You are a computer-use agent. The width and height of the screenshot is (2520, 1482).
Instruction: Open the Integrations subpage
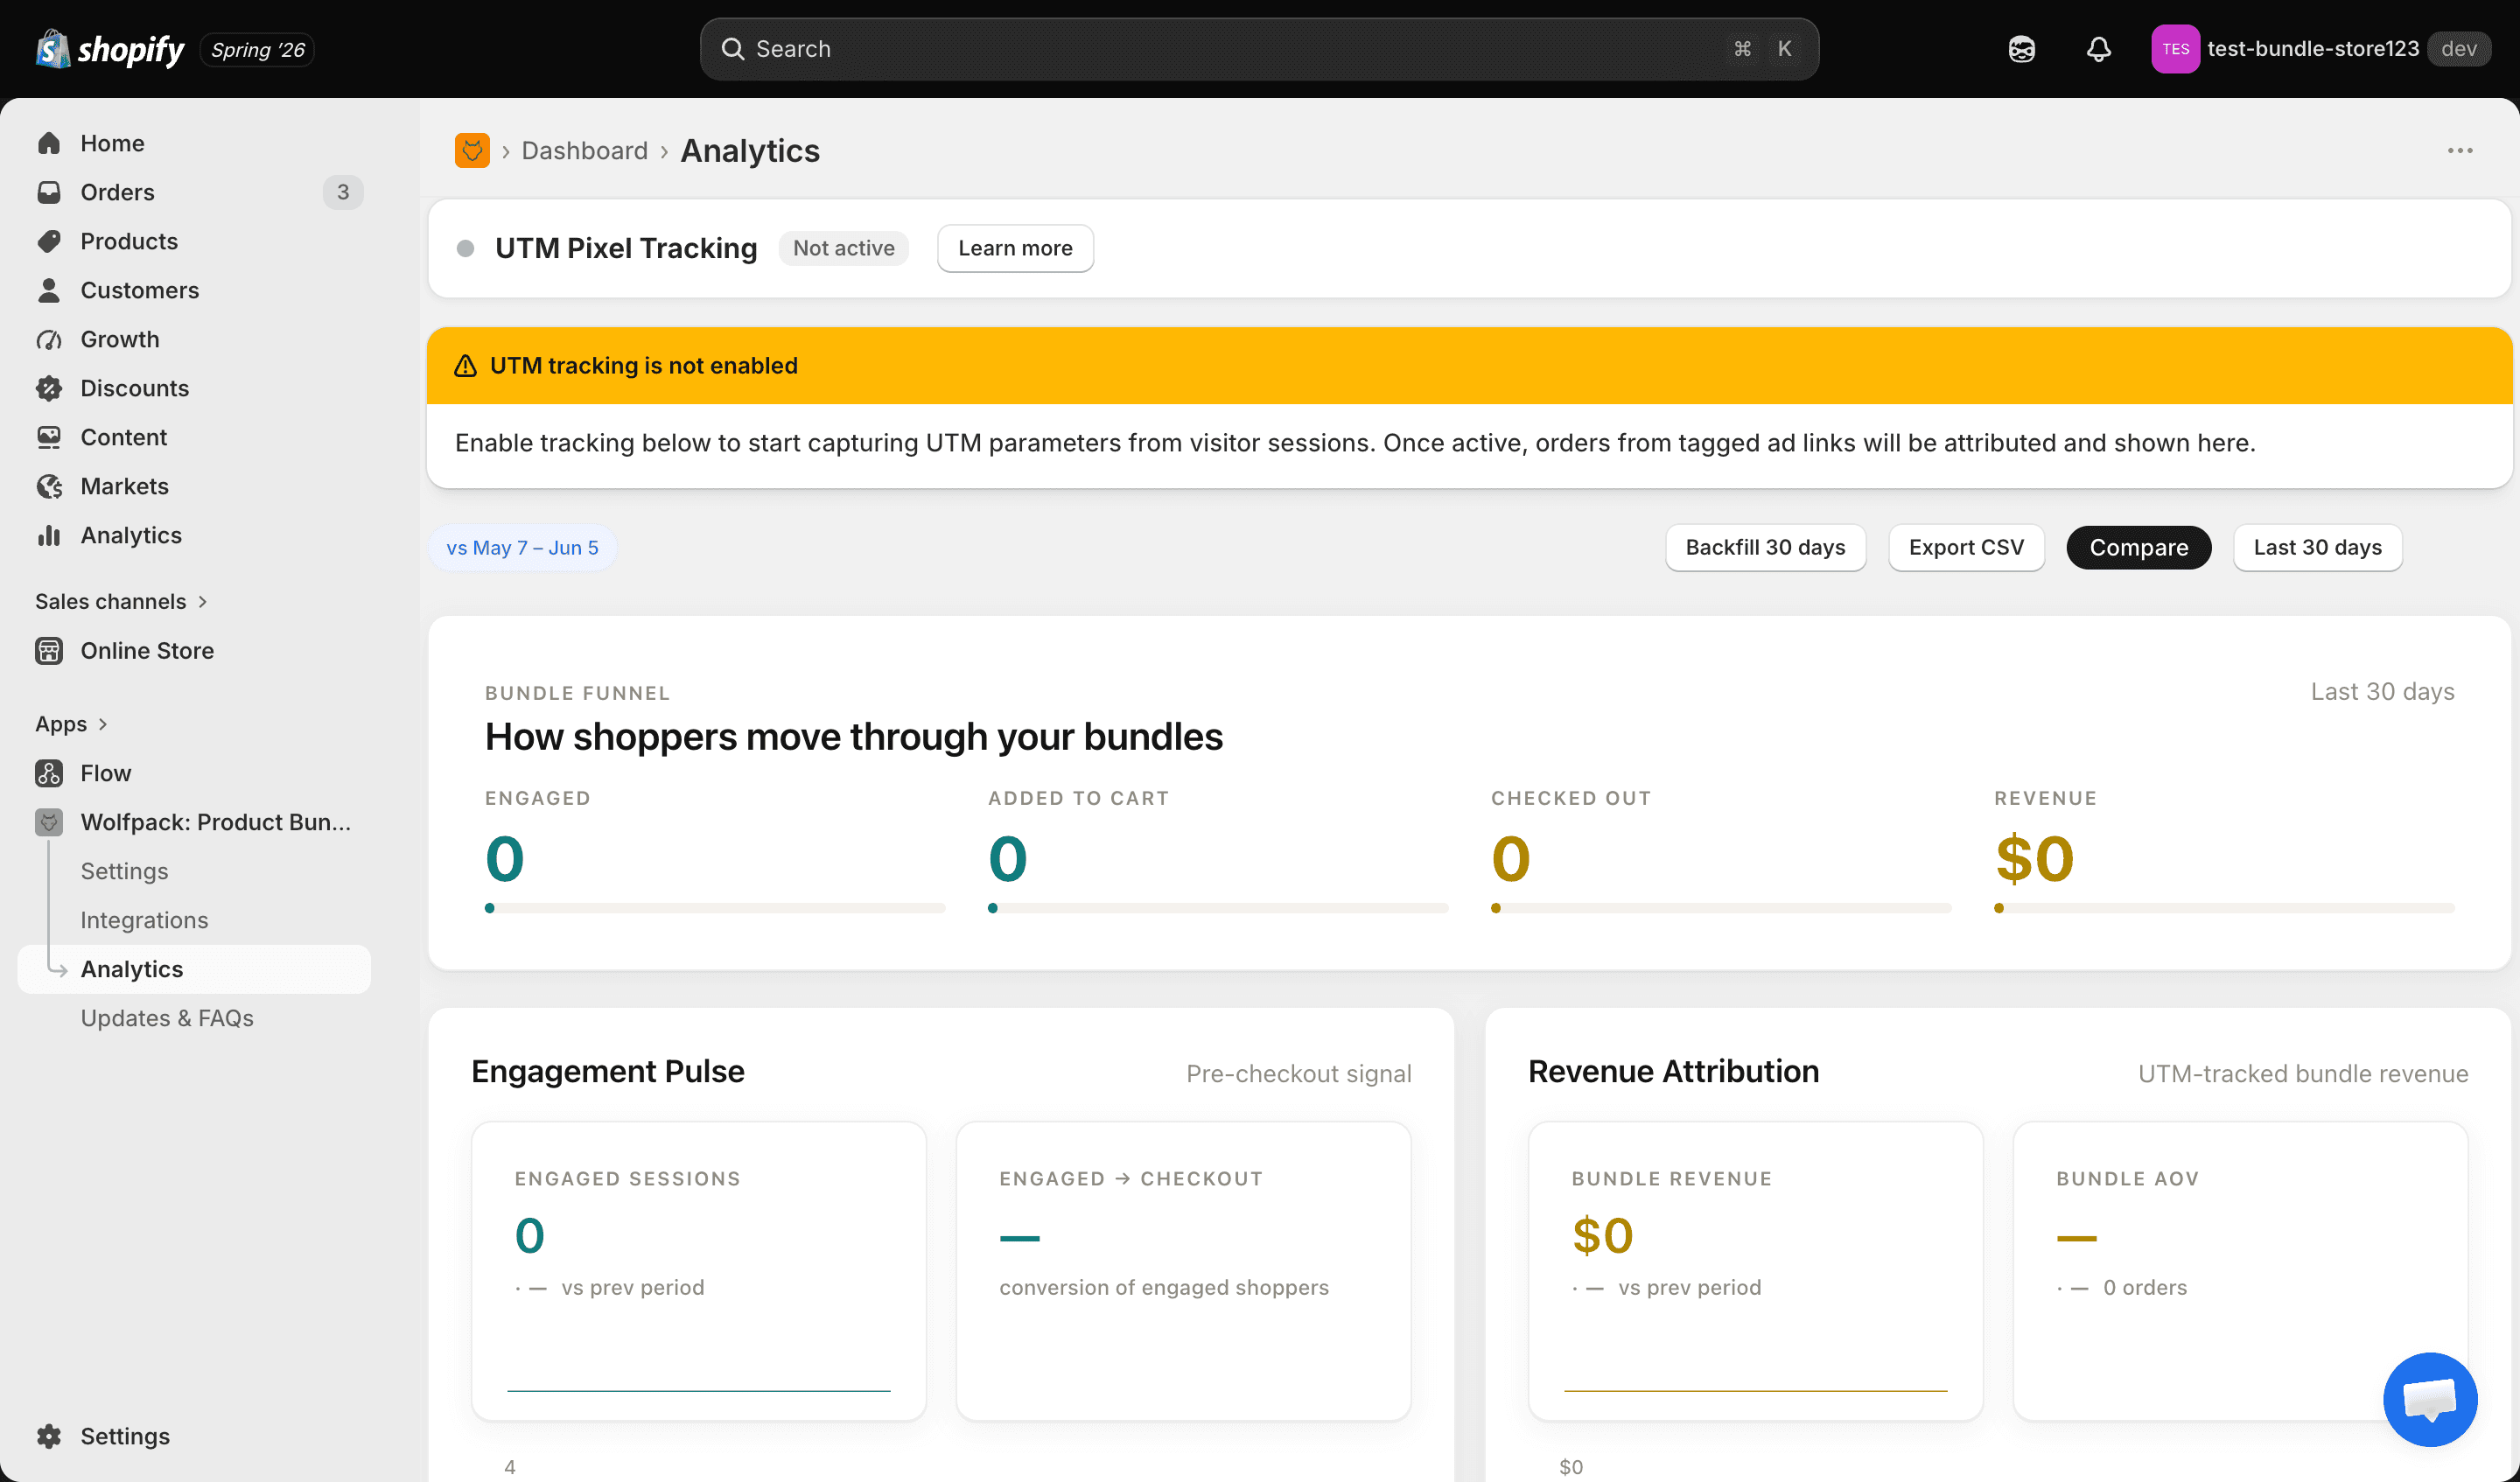pyautogui.click(x=144, y=920)
